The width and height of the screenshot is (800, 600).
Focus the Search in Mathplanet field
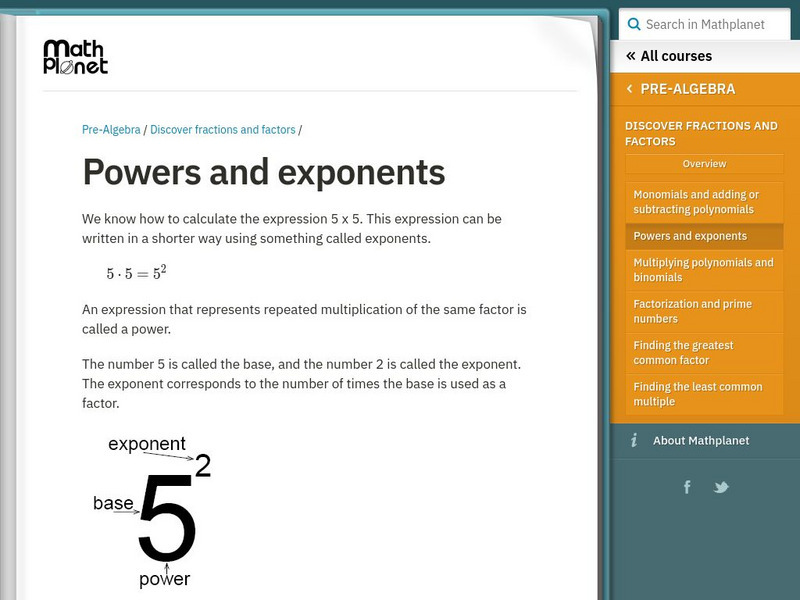(x=705, y=24)
